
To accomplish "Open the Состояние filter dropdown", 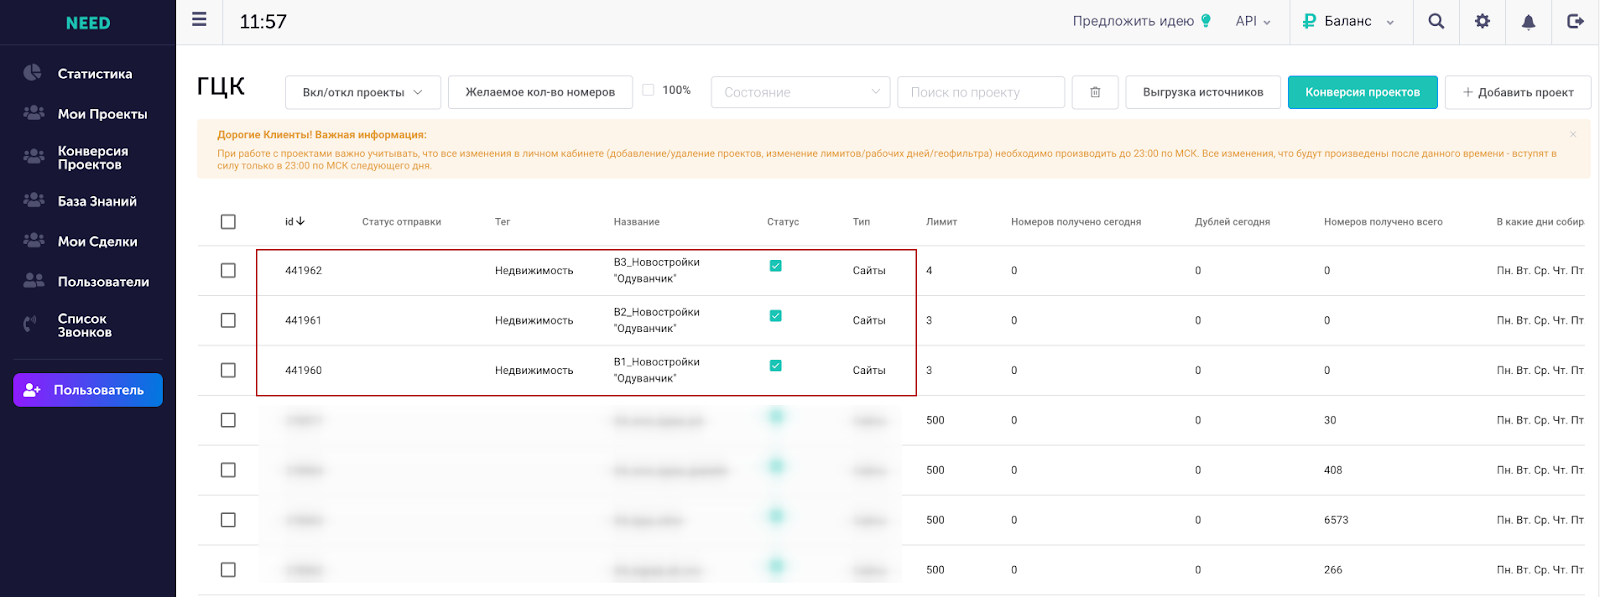I will click(x=801, y=92).
